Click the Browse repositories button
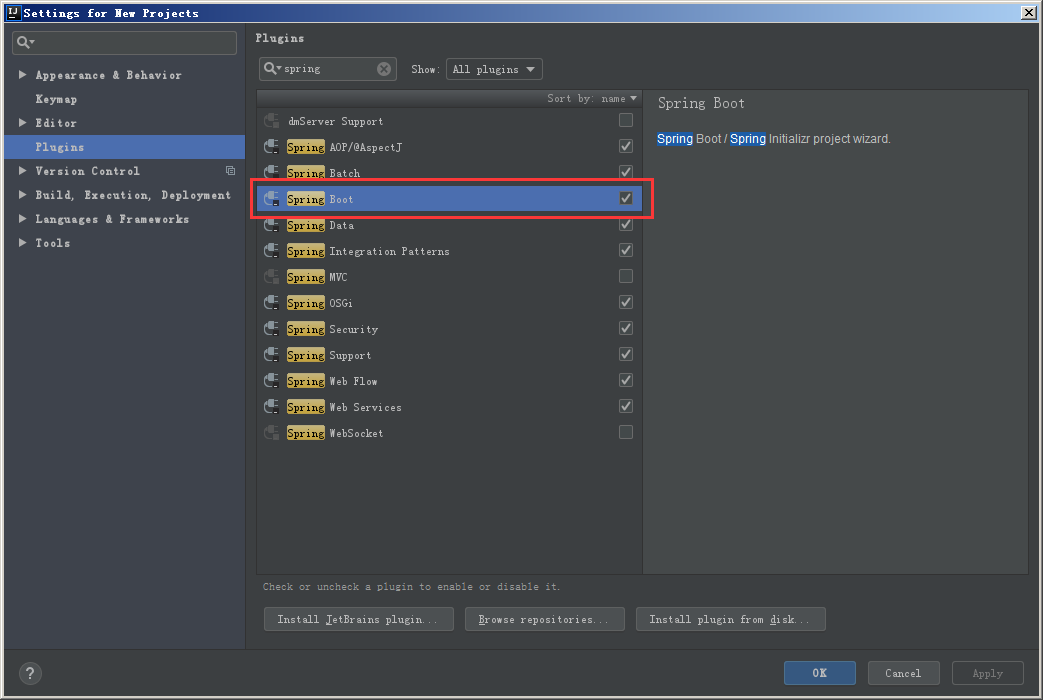The image size is (1043, 700). pos(545,619)
